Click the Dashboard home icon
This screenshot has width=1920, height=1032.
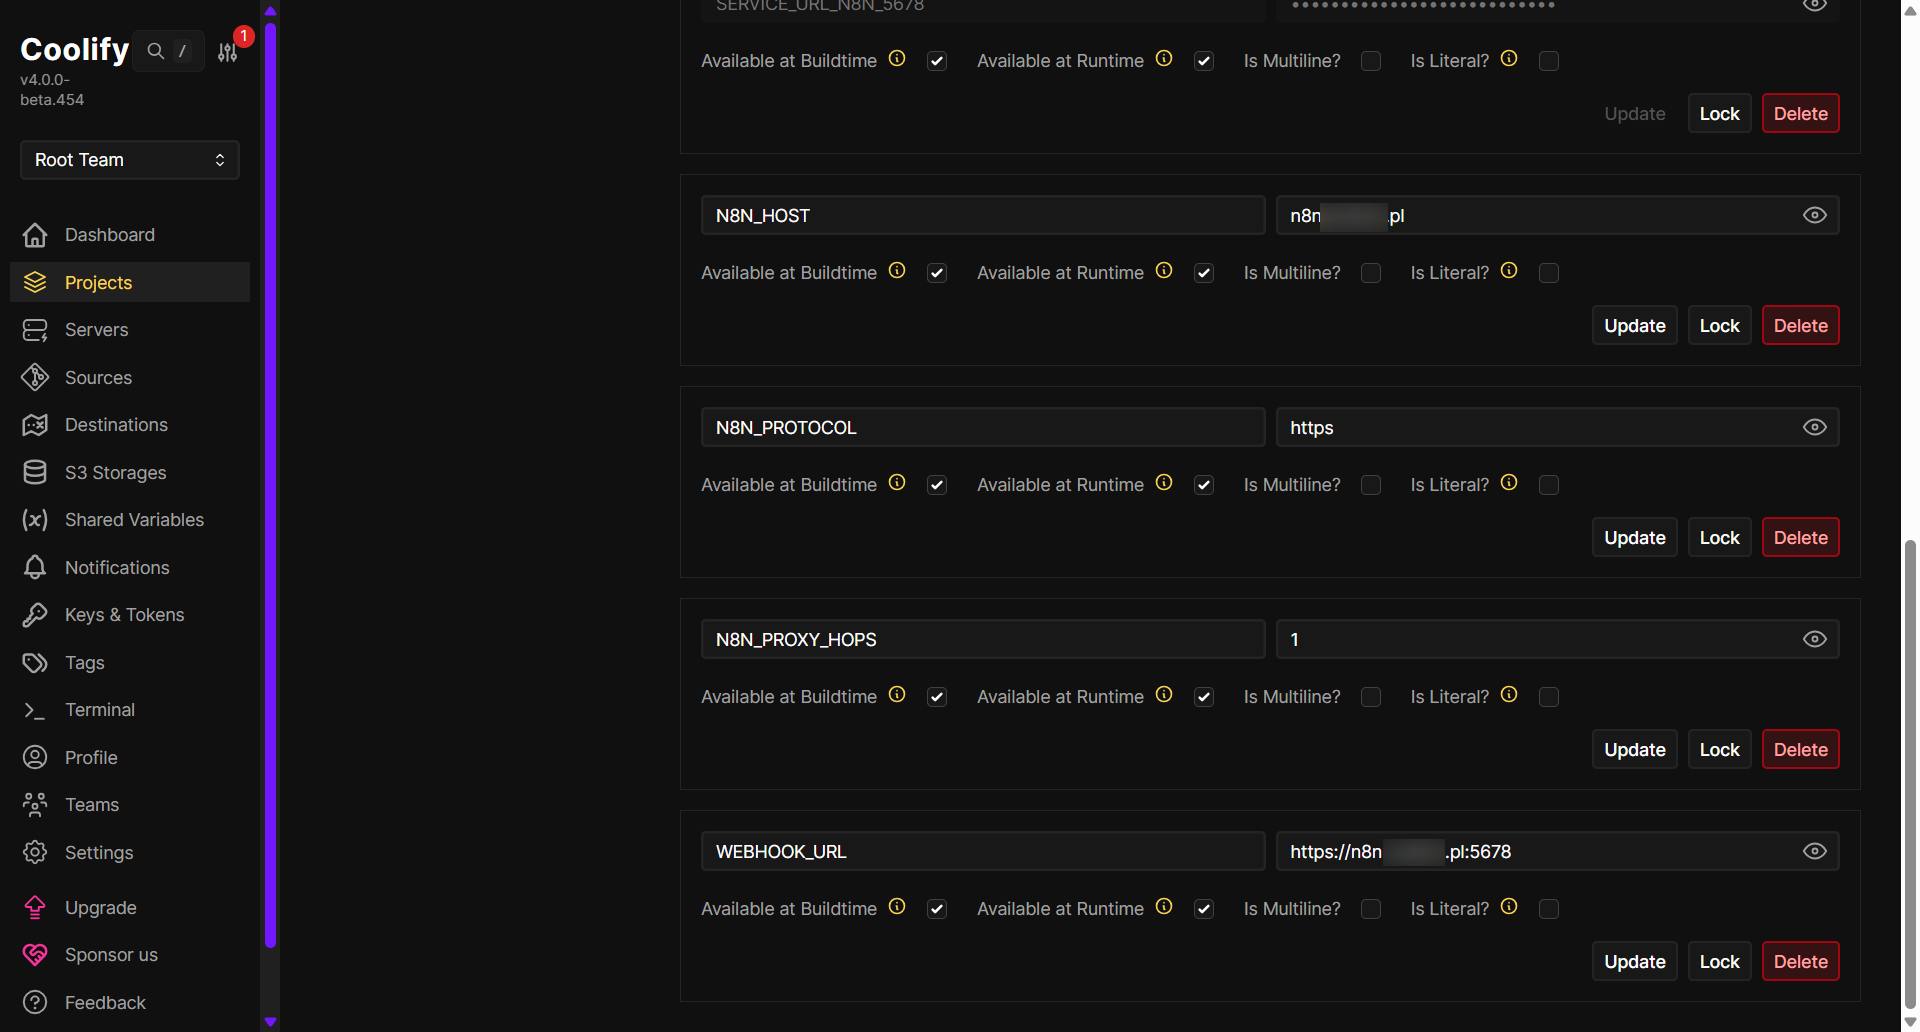point(35,235)
